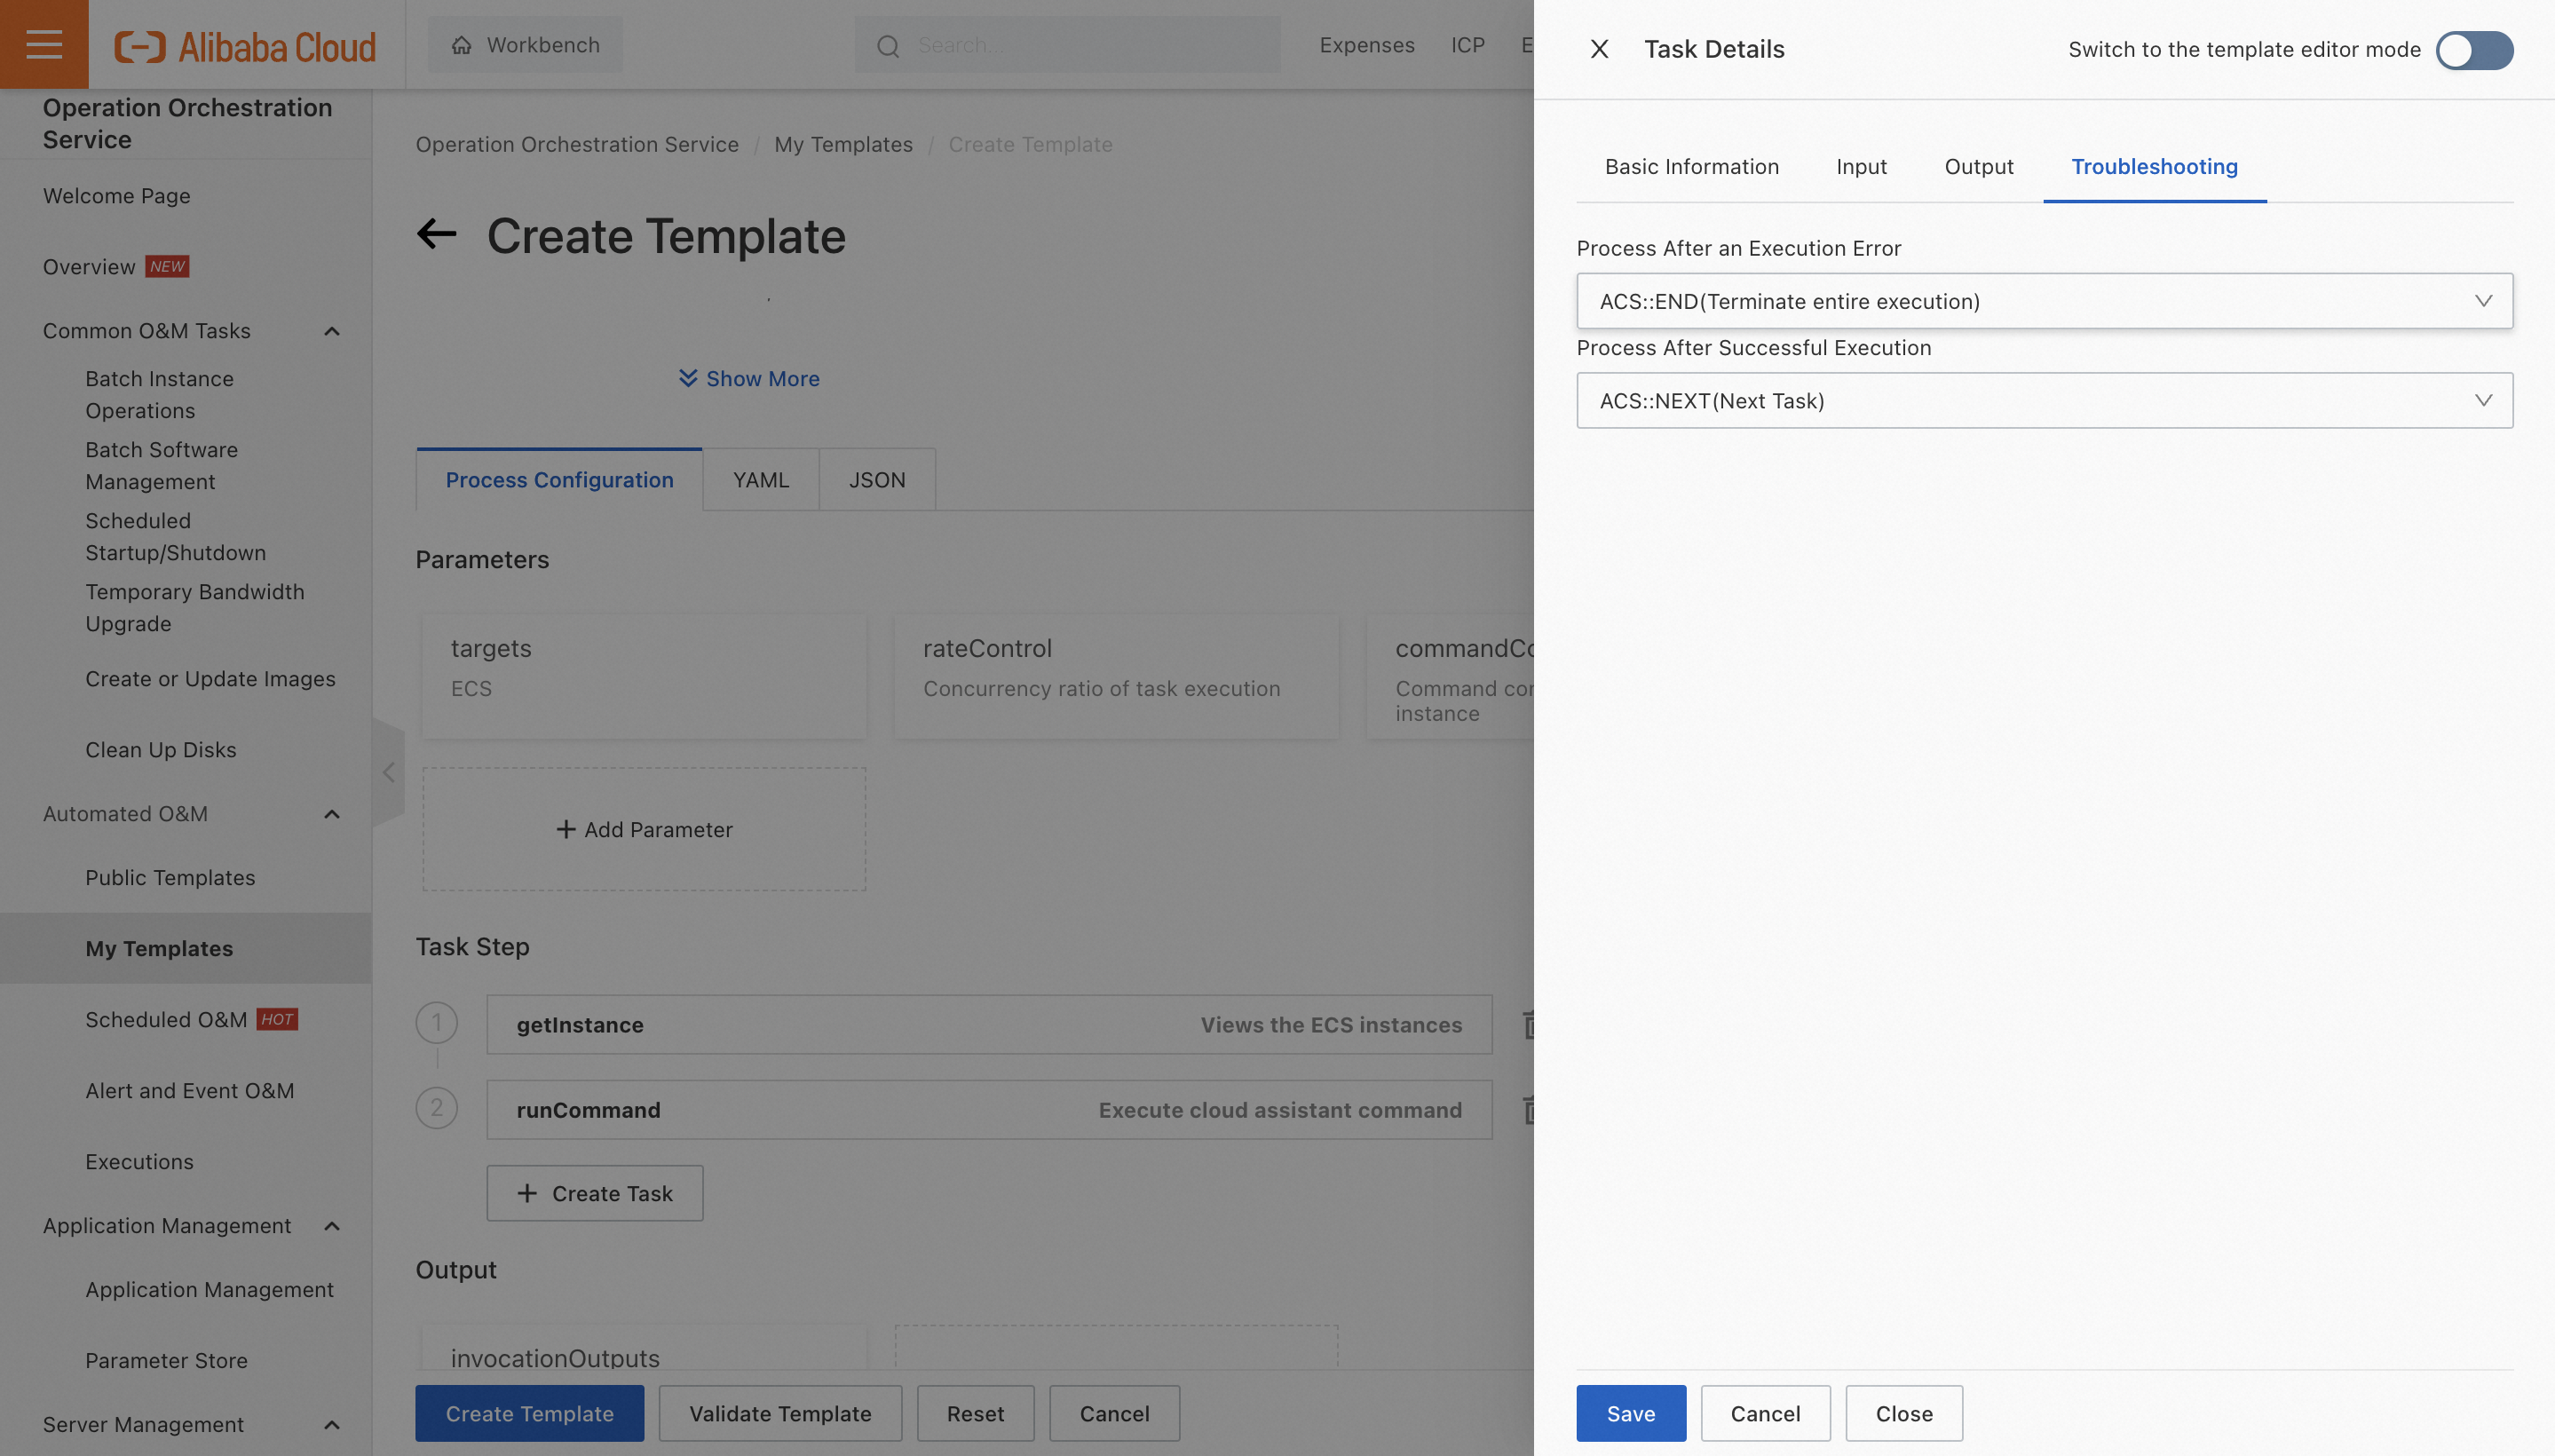
Task: Click the Workbench home icon
Action: click(x=461, y=45)
